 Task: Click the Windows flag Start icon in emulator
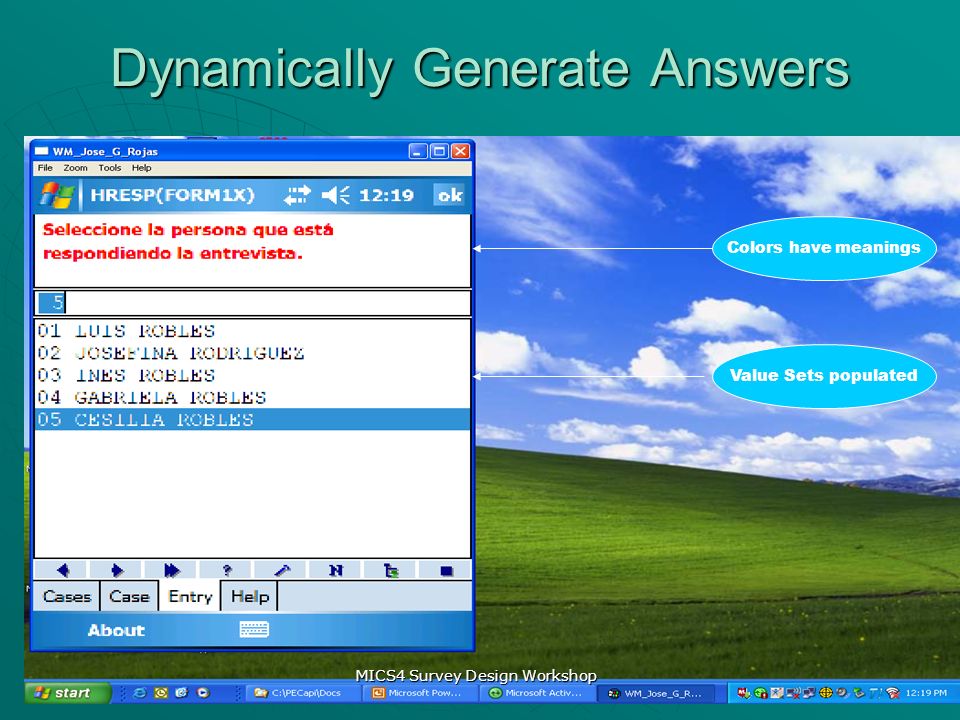(x=58, y=195)
